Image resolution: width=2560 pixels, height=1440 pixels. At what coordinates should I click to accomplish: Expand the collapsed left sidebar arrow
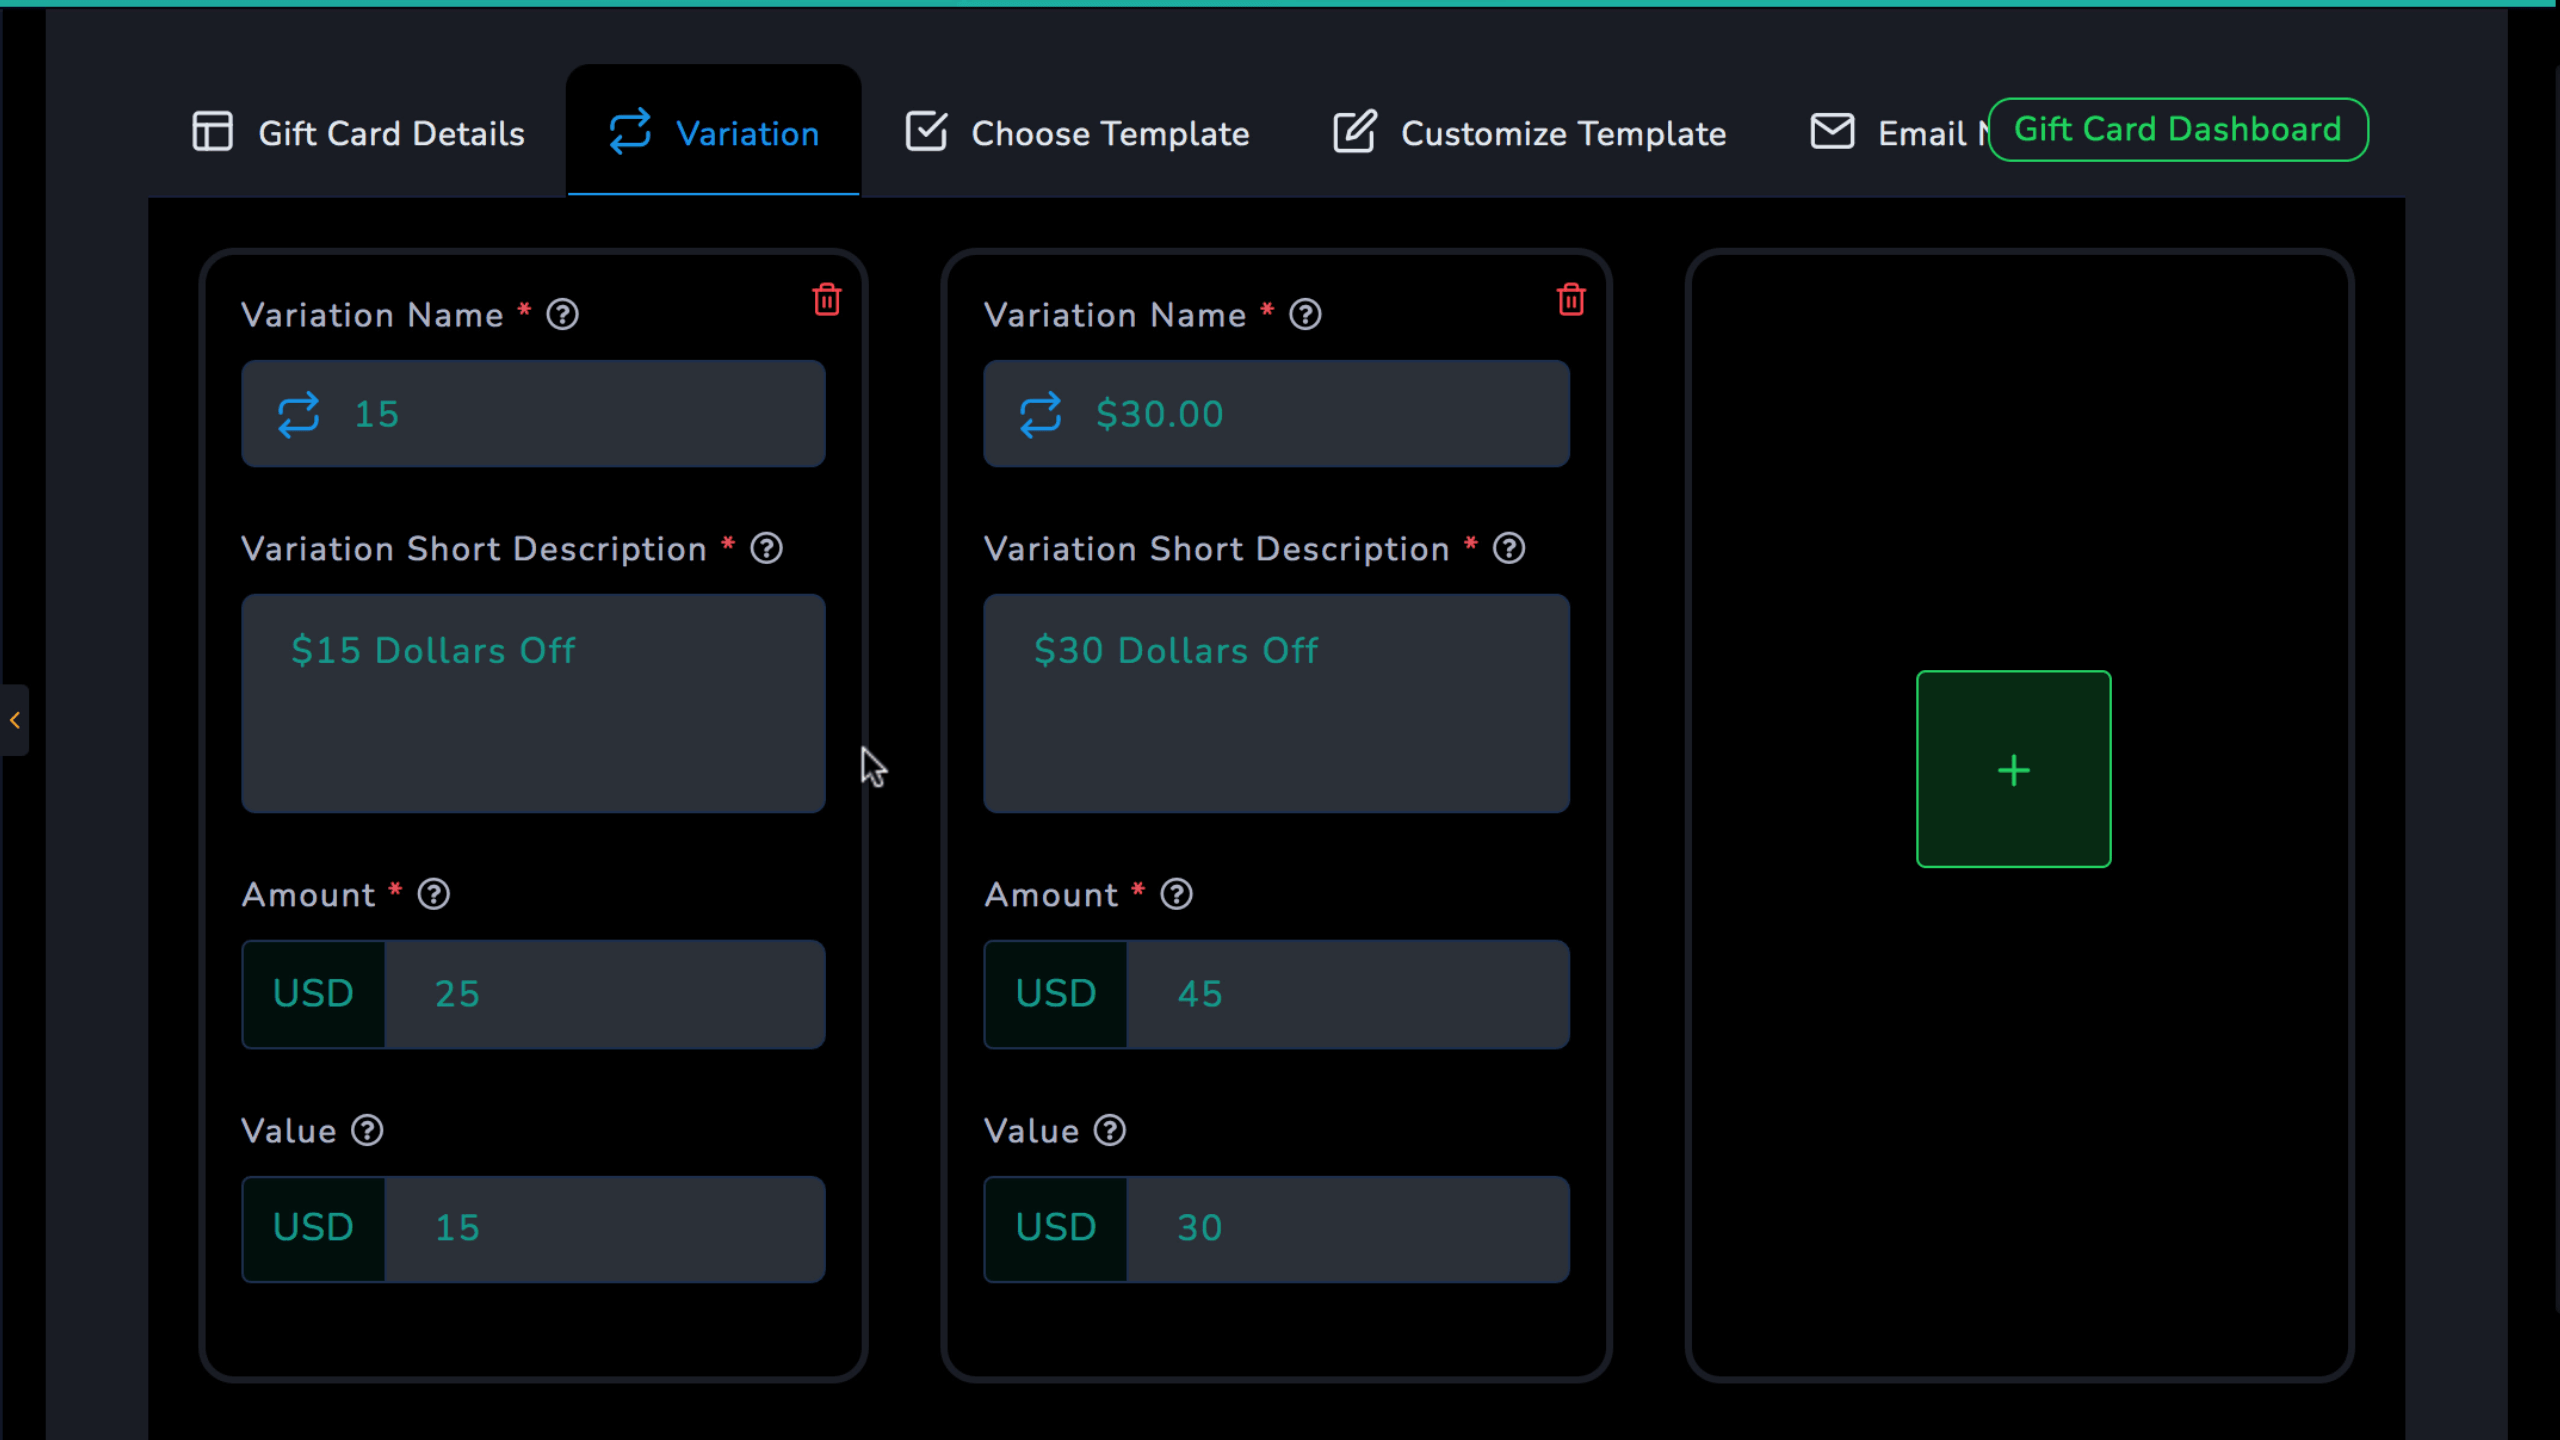click(x=15, y=720)
